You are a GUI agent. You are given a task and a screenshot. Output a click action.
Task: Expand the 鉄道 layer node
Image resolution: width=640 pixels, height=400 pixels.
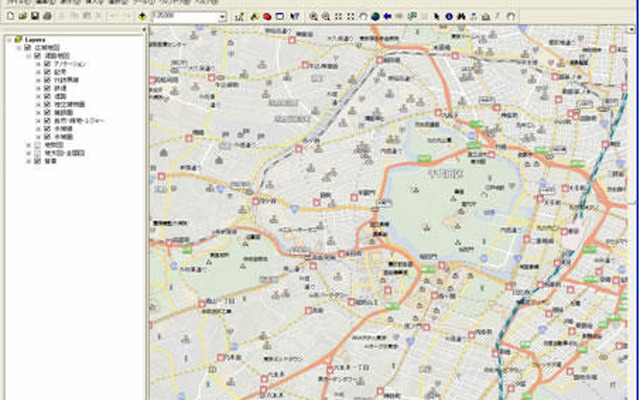click(38, 88)
